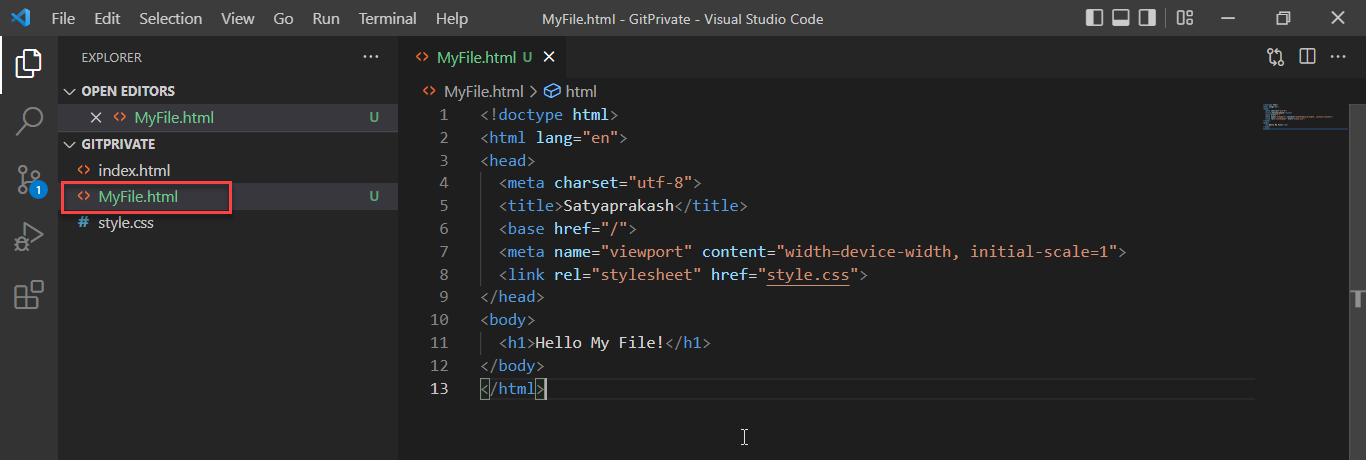
Task: Follow the style.css link in code
Action: (807, 274)
